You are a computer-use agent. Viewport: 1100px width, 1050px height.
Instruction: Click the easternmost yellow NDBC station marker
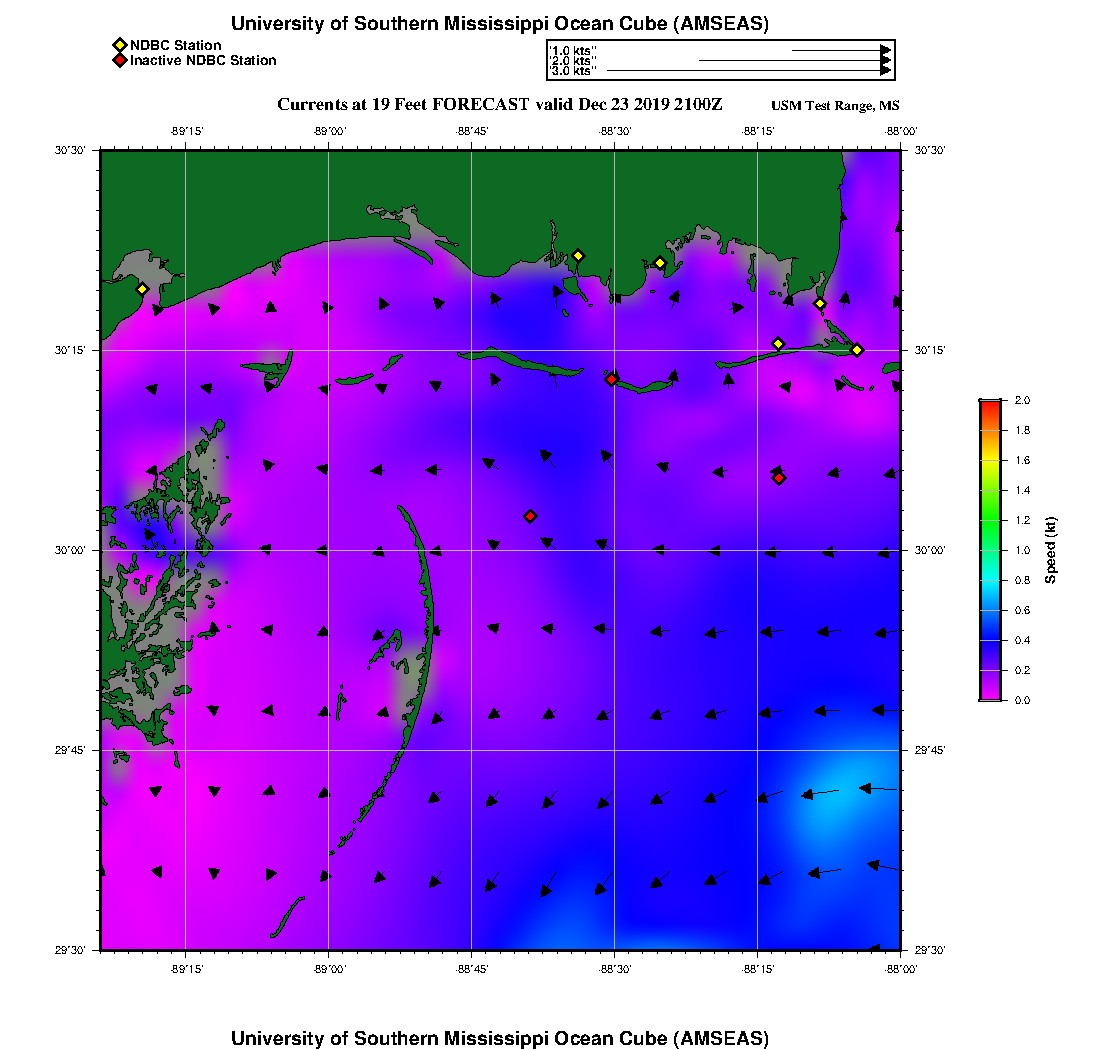856,349
